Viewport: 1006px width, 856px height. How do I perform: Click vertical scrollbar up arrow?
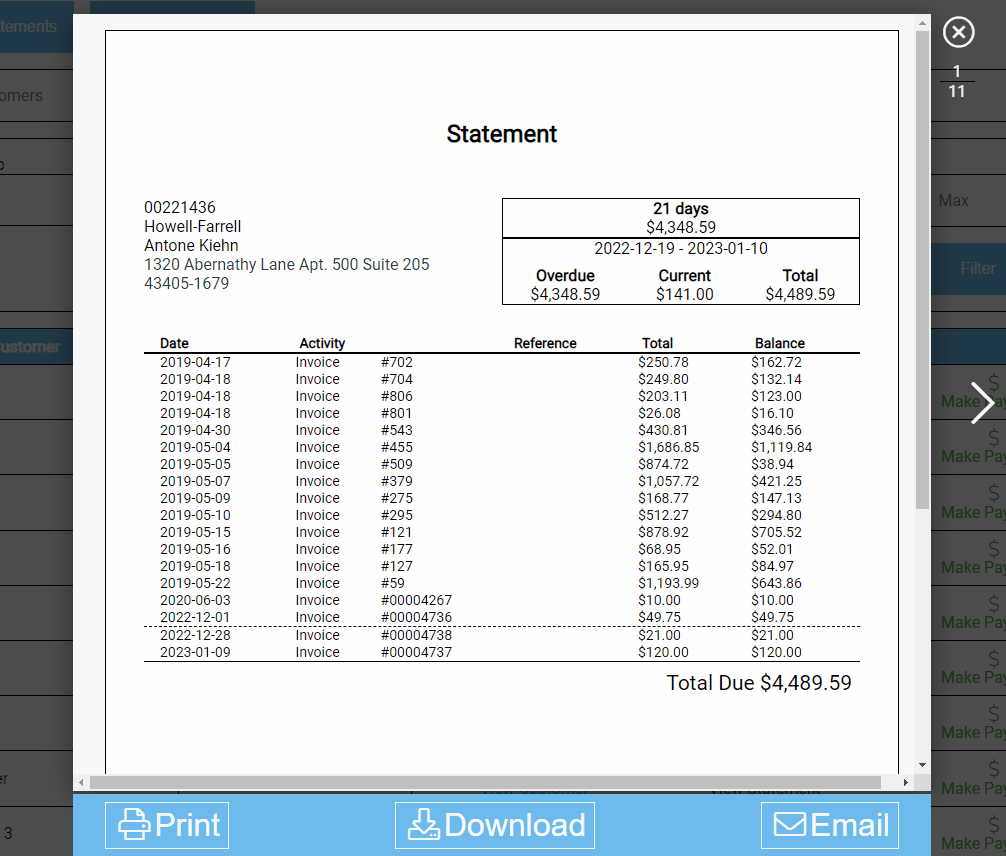[923, 23]
